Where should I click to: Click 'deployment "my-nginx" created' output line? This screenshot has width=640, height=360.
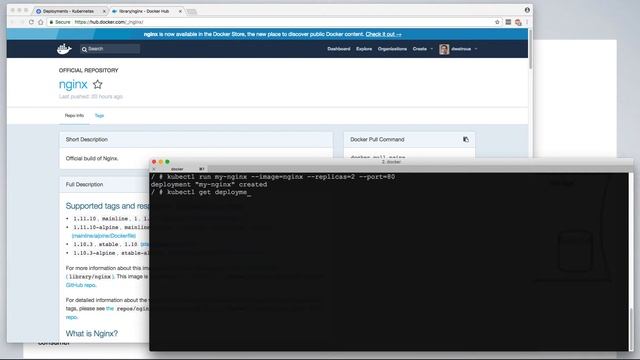pos(209,184)
